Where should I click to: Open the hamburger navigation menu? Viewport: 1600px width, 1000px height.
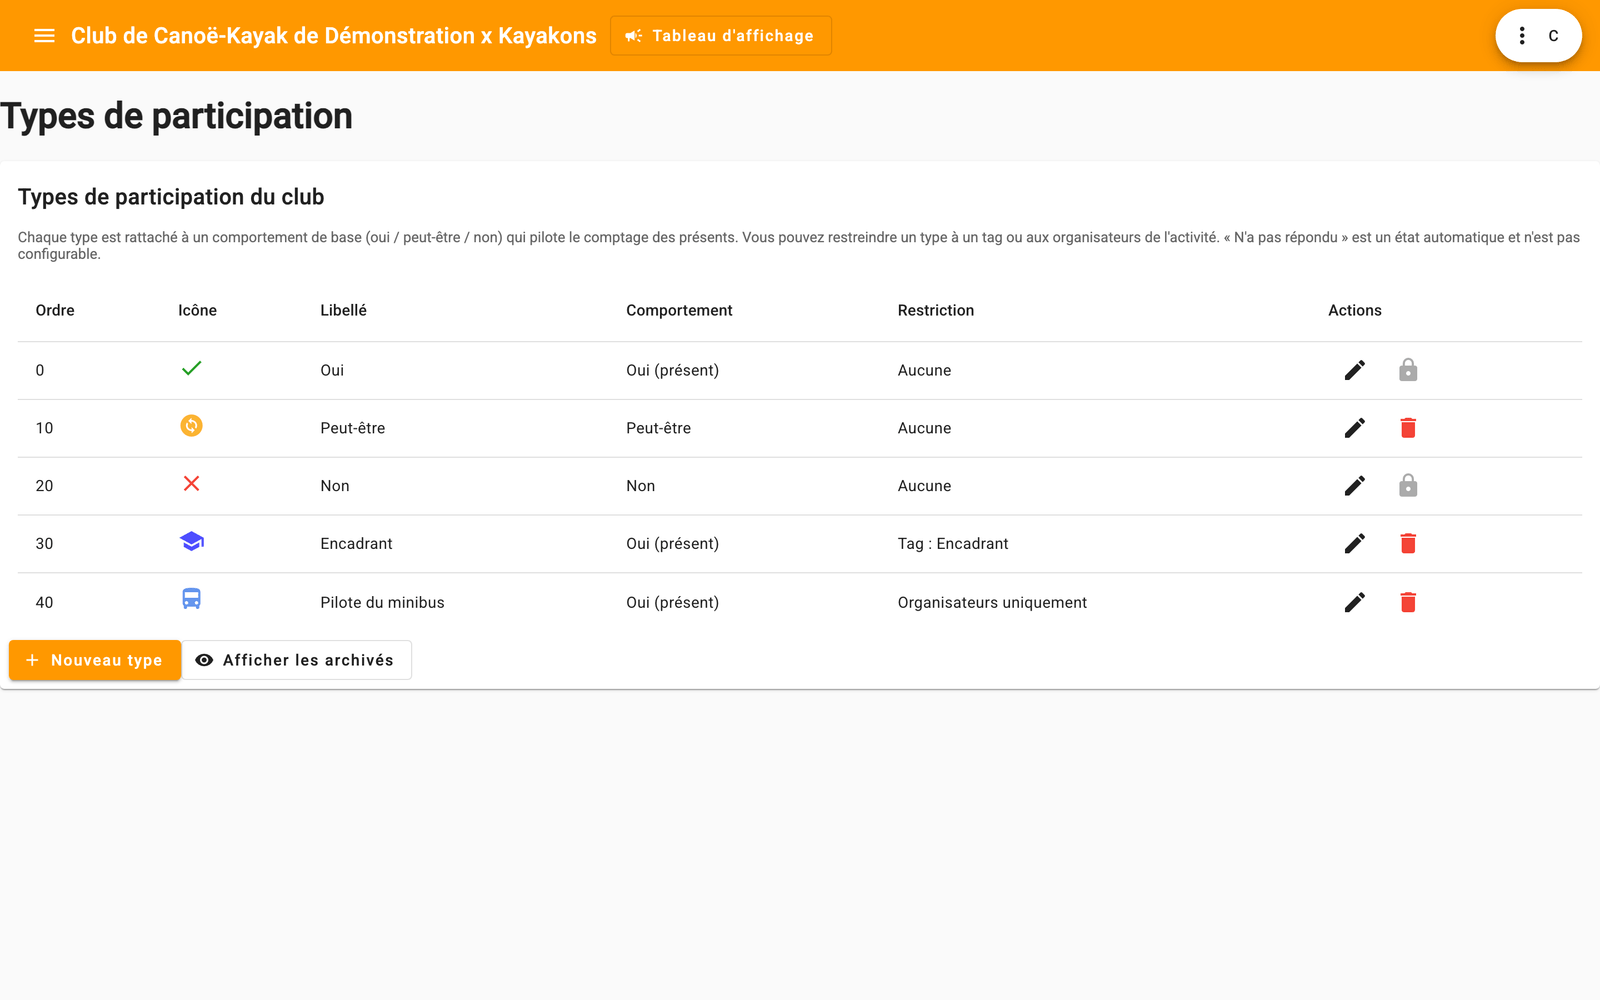[x=44, y=36]
